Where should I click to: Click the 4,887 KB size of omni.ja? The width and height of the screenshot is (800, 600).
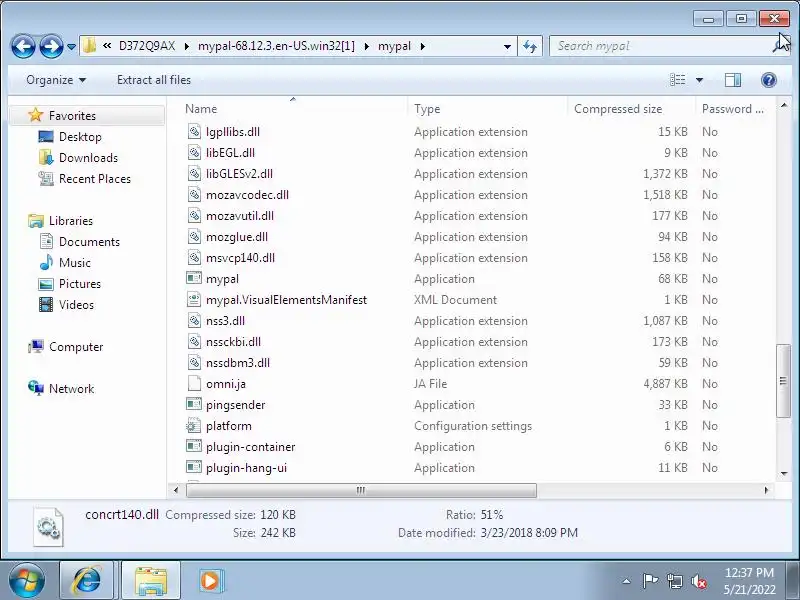click(665, 383)
